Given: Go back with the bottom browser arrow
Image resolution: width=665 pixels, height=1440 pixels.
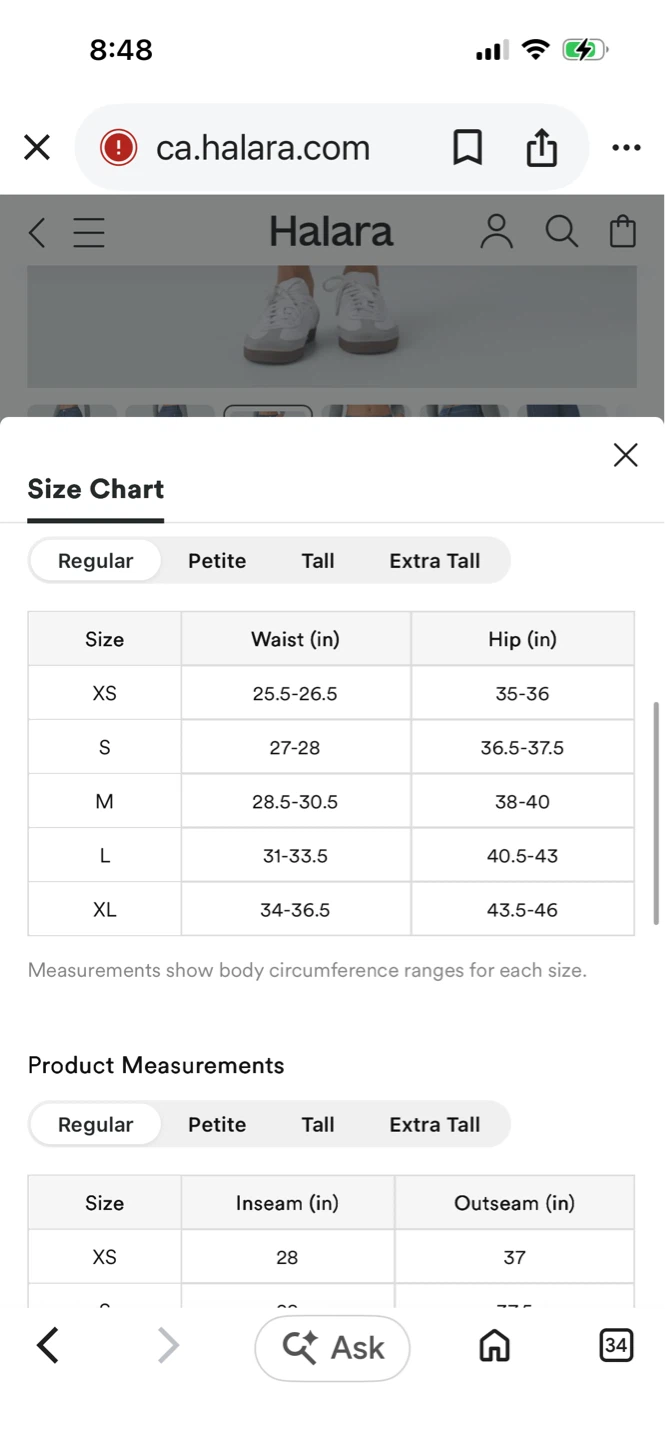Looking at the screenshot, I should [47, 1346].
